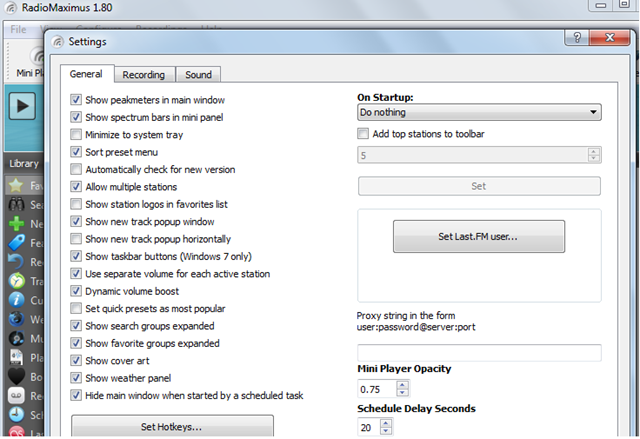Viewport: 640px width, 439px height.
Task: Decrease Schedule Delay Seconds with down arrow
Action: [x=387, y=432]
